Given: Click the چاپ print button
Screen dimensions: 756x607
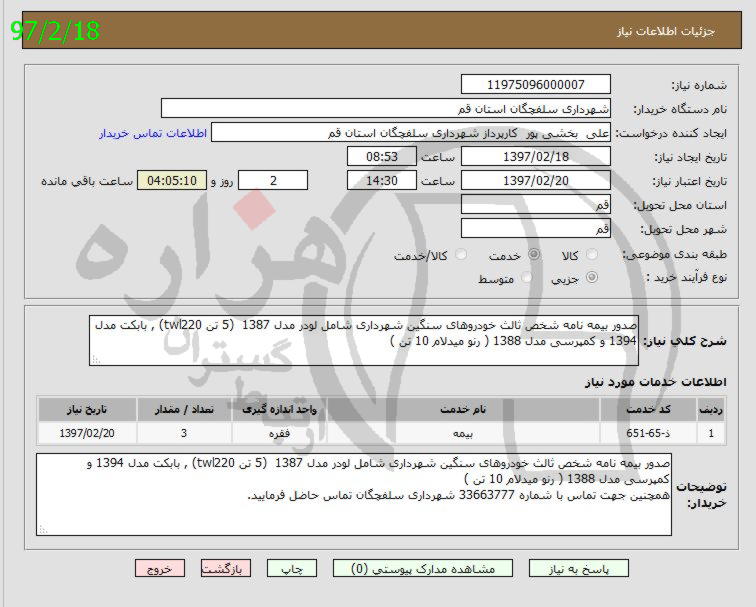Looking at the screenshot, I should coord(292,568).
